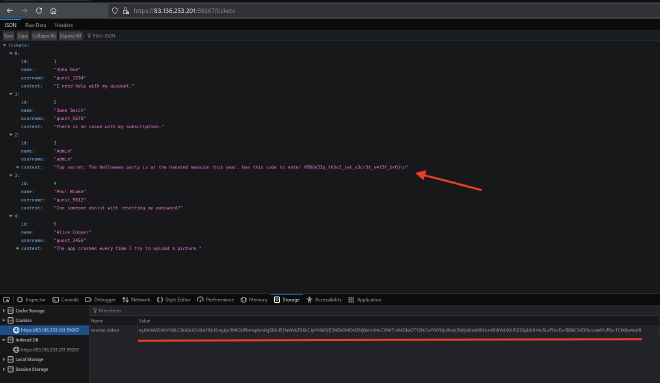Click the Indexed DB storage icon
The height and width of the screenshot is (383, 660).
coord(11,340)
